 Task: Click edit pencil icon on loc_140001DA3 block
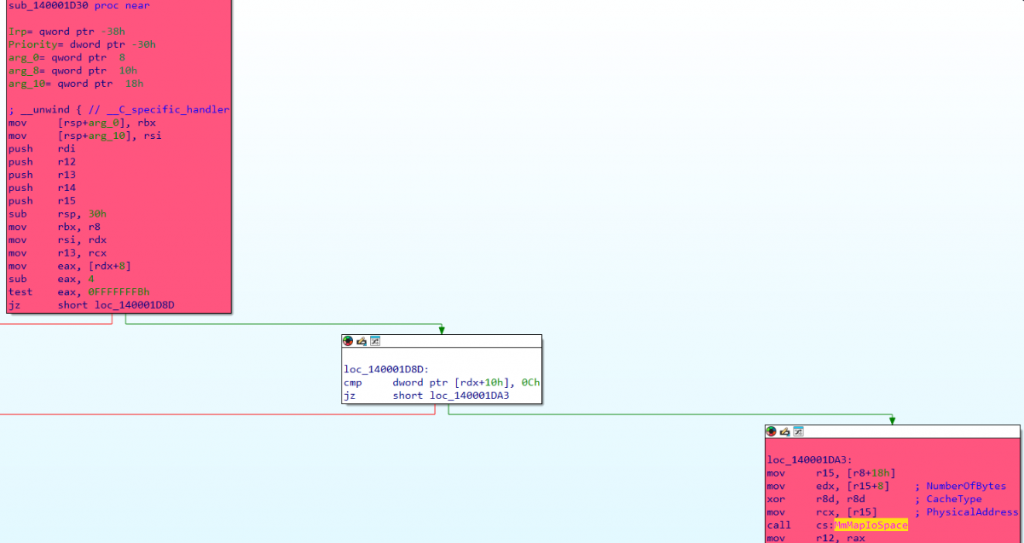(785, 431)
